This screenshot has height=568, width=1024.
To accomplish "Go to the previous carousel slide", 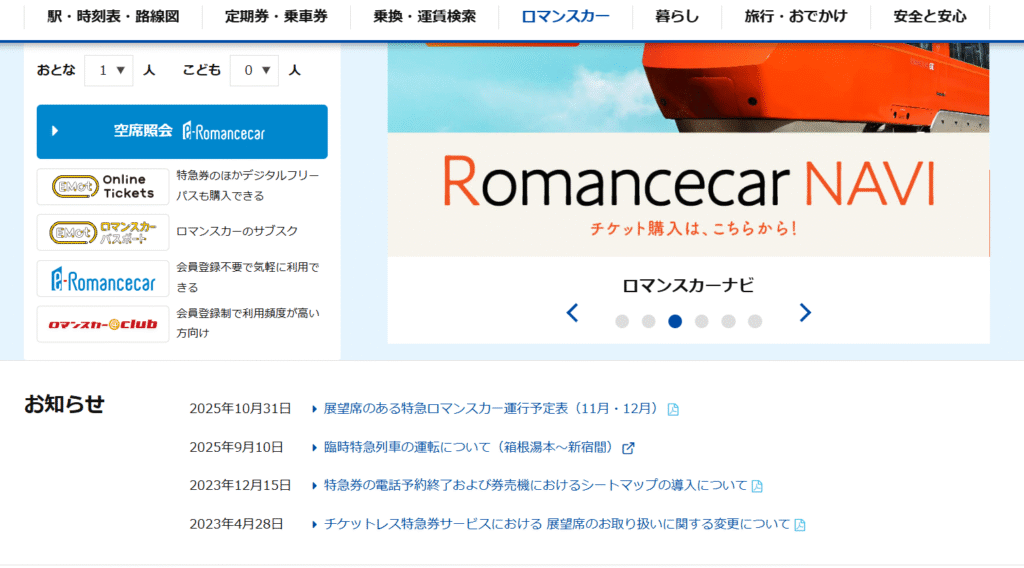I will pos(572,313).
